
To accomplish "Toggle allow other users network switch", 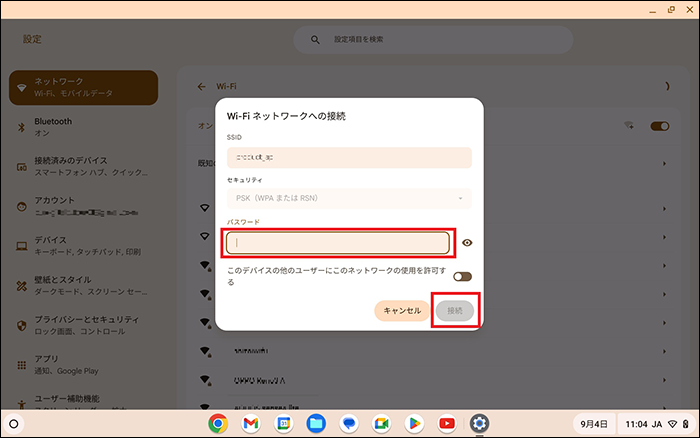I will (x=462, y=277).
